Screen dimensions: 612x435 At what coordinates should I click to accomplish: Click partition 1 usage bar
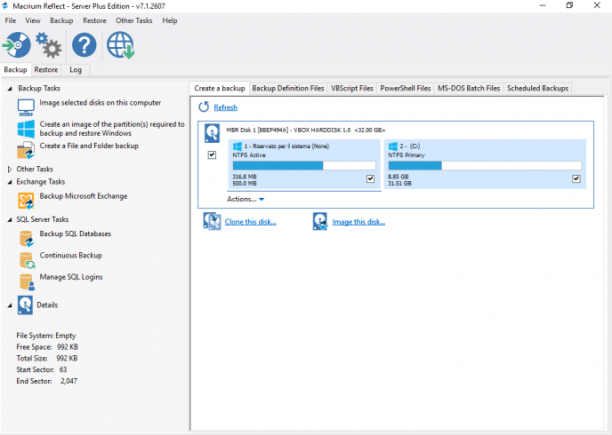(x=304, y=166)
